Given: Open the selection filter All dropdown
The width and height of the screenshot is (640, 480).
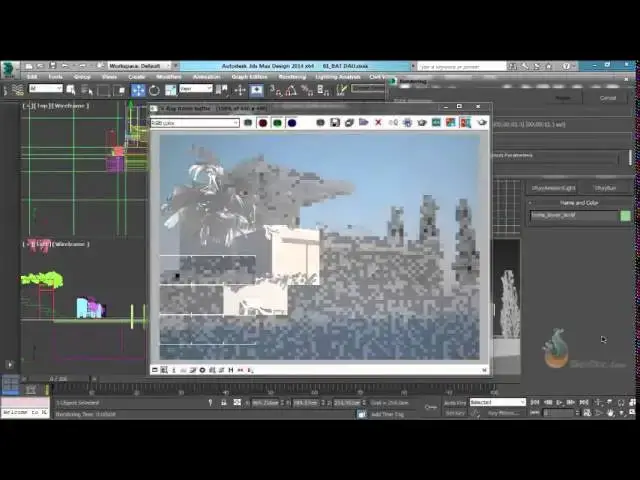Looking at the screenshot, I should (x=45, y=89).
